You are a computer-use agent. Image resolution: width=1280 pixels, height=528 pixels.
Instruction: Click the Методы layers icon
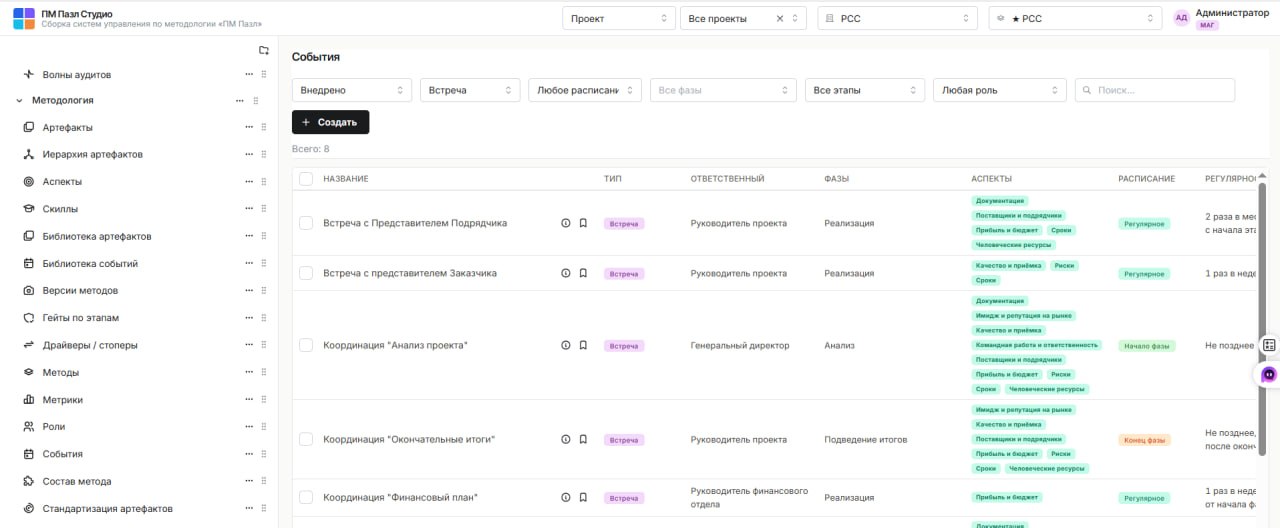pyautogui.click(x=29, y=372)
